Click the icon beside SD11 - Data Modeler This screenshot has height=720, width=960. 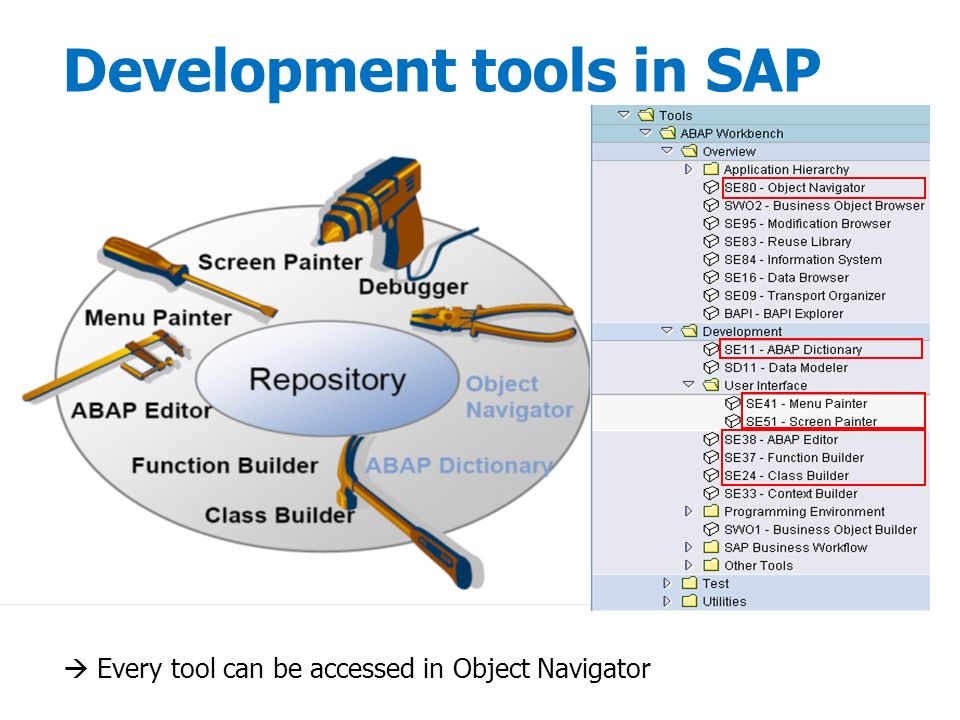click(x=711, y=367)
